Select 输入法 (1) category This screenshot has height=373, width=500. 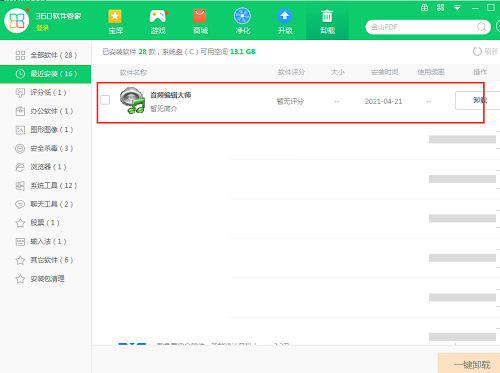46,241
